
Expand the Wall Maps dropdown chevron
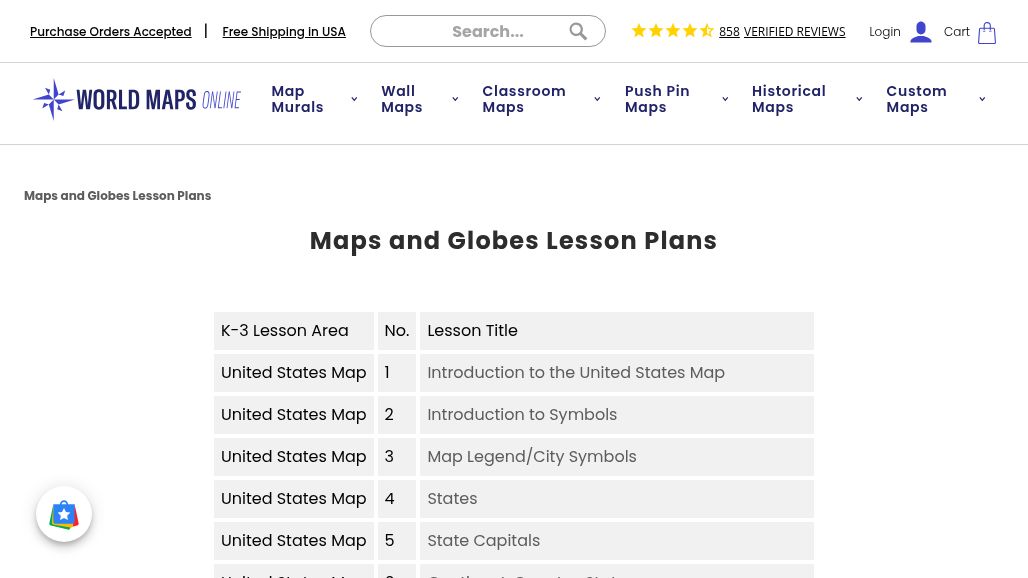(x=455, y=100)
